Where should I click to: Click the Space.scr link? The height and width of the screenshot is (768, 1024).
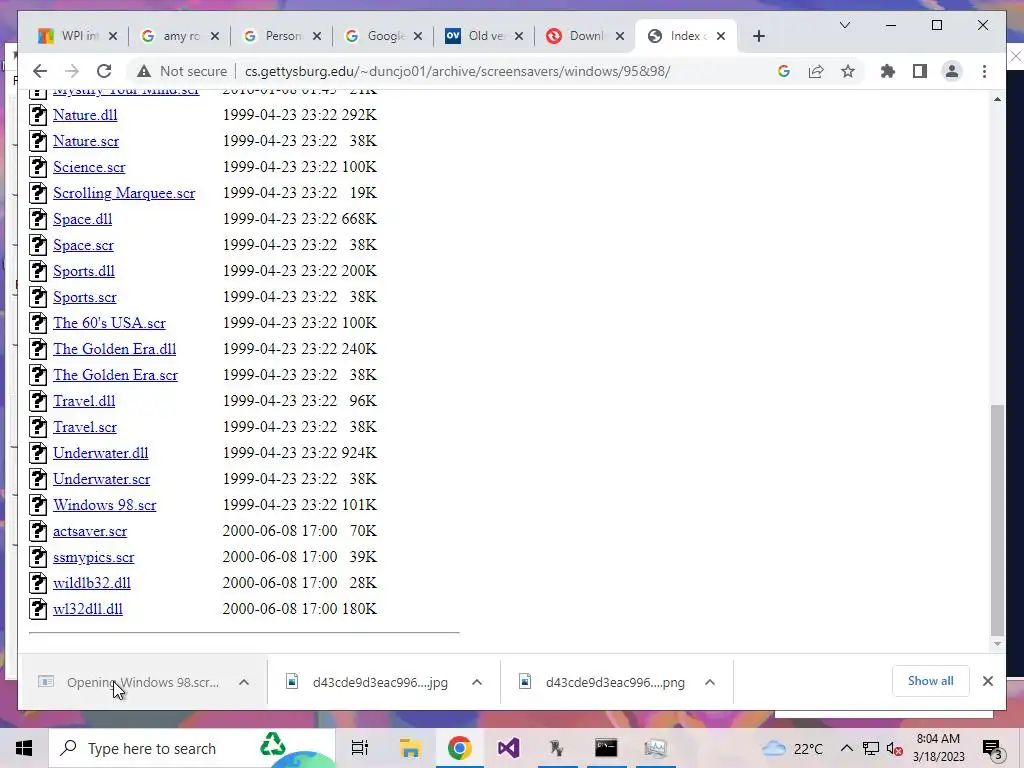point(83,245)
